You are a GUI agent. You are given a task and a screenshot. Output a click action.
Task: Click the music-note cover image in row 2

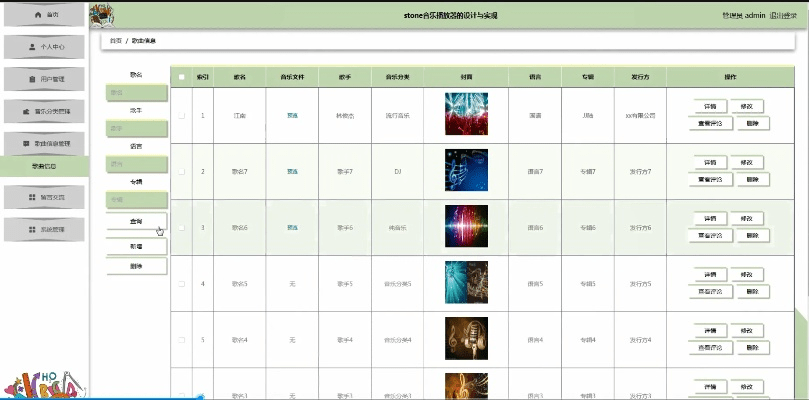pos(466,171)
